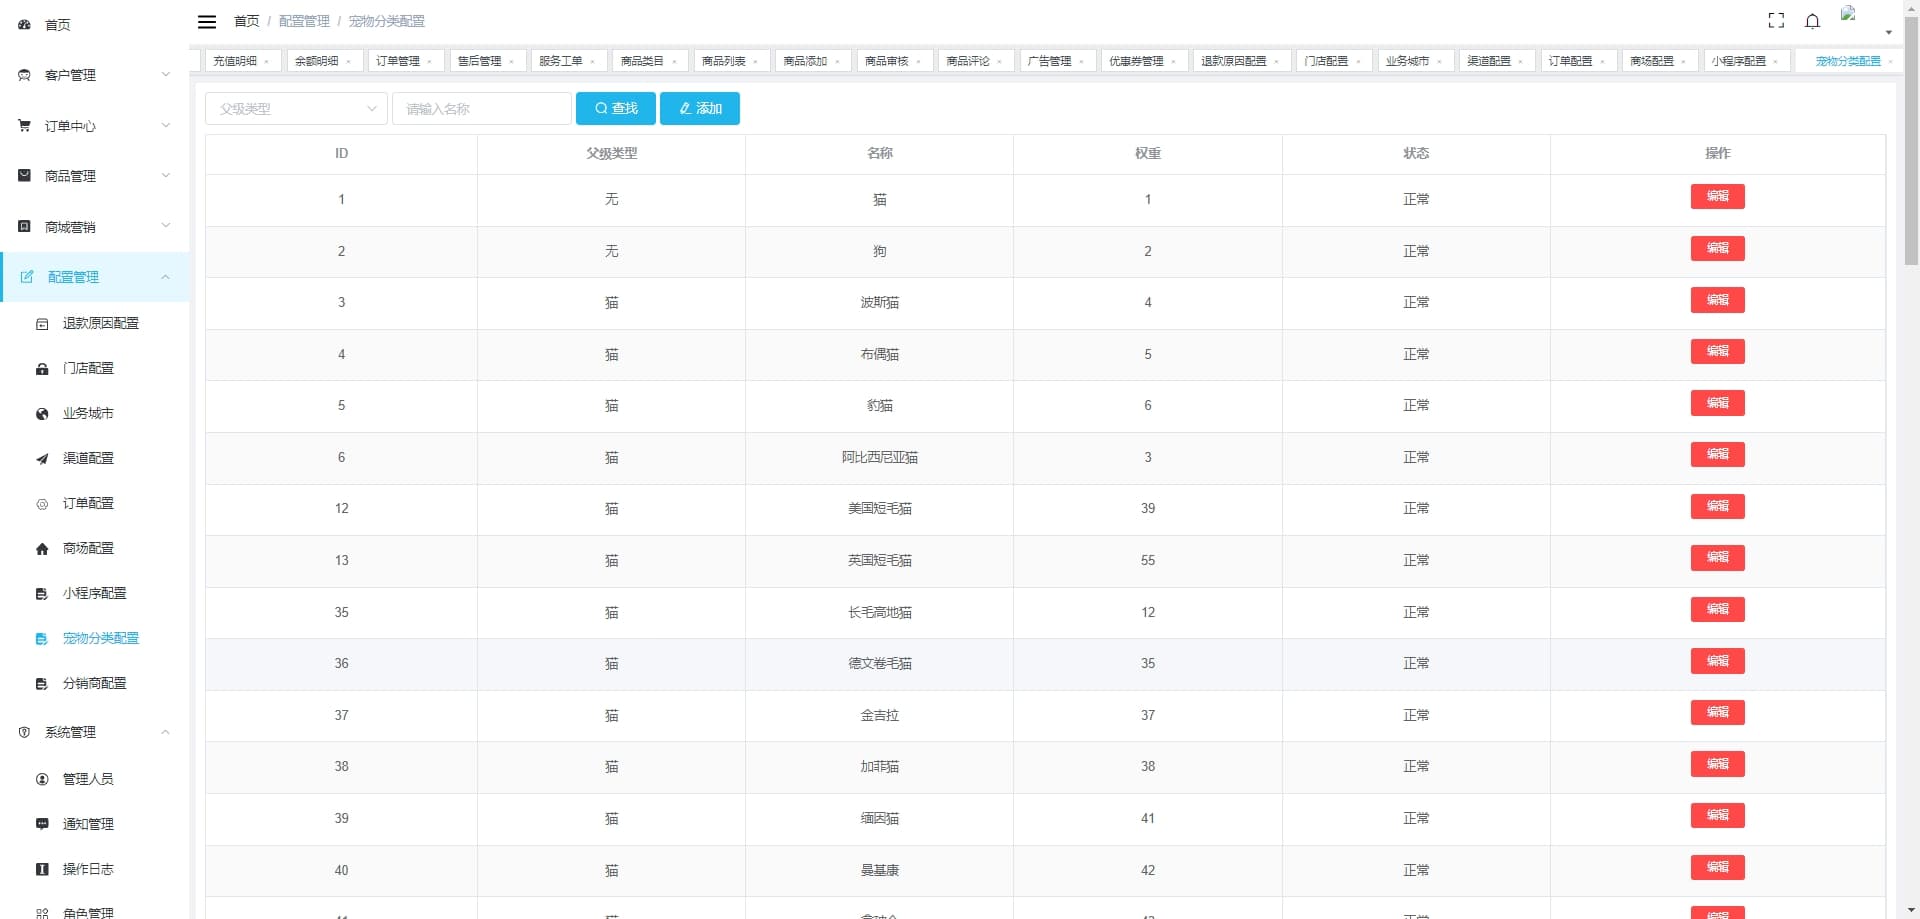Expand the 订单中心 menu chevron
1920x919 pixels.
click(166, 125)
